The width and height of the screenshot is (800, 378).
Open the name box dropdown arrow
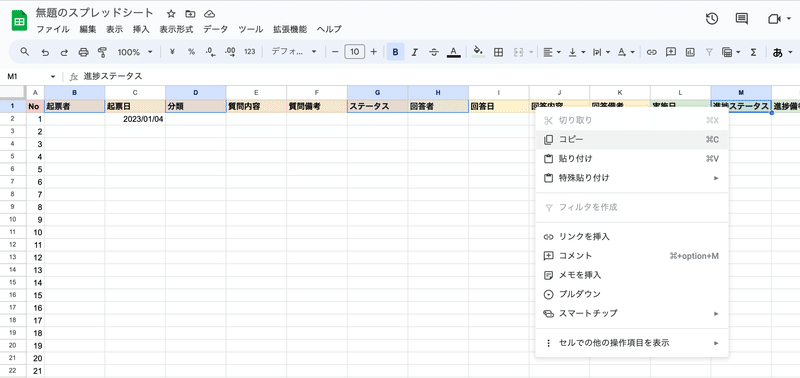coord(53,77)
